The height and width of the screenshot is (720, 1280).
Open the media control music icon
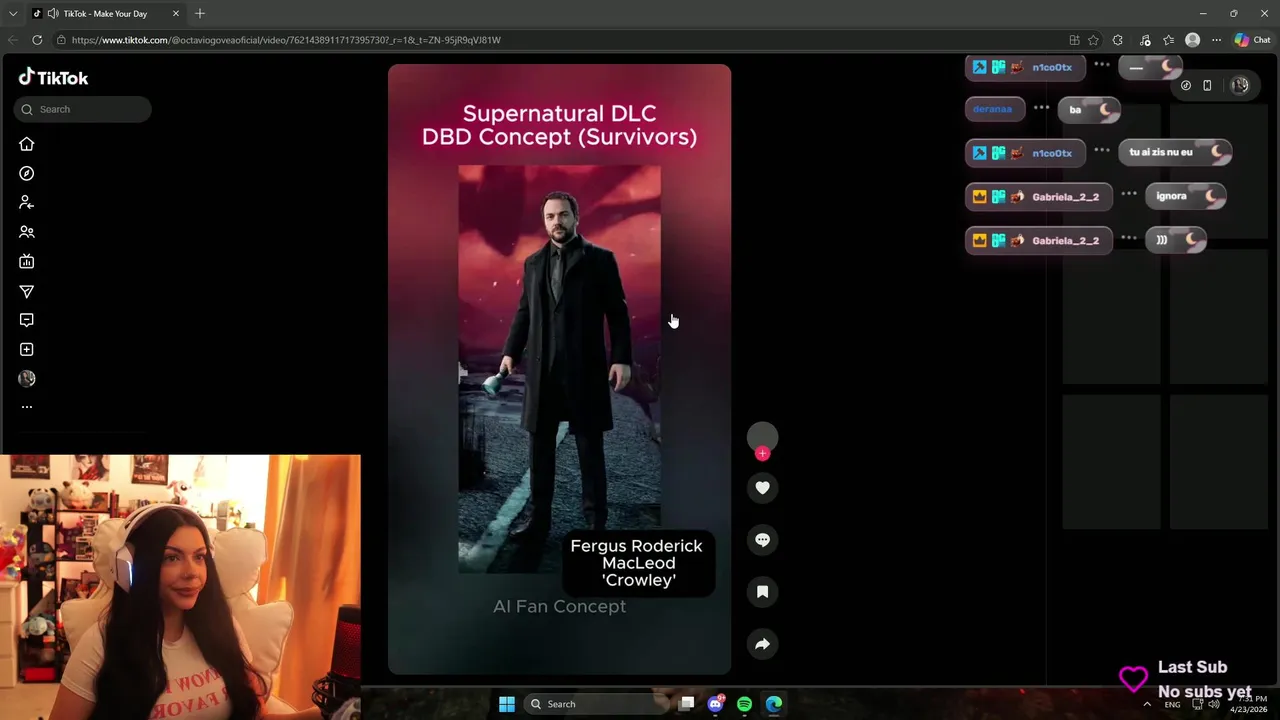tap(1143, 40)
